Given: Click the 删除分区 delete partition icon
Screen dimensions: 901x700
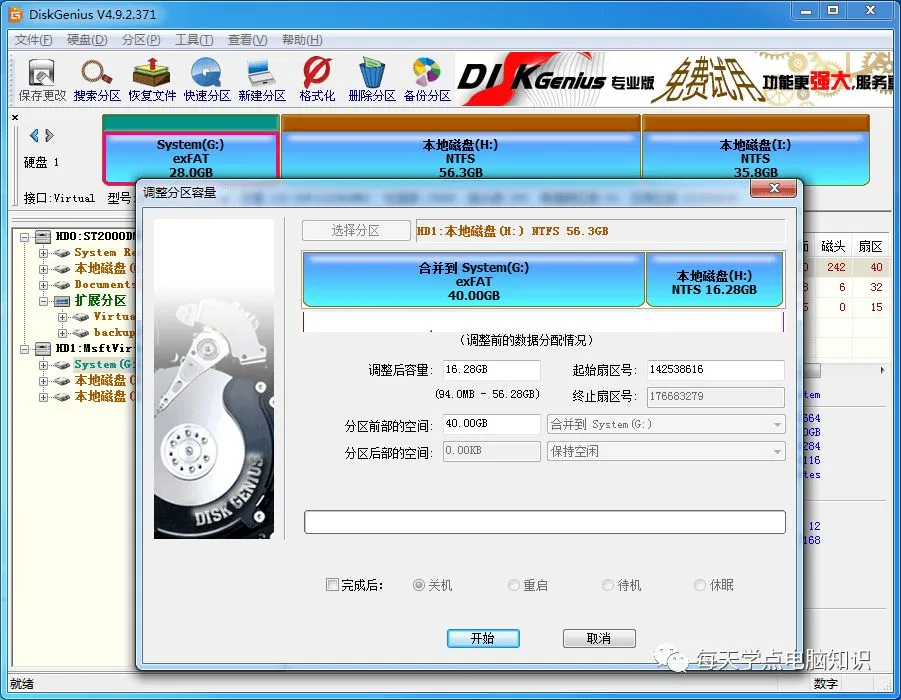Looking at the screenshot, I should 372,80.
